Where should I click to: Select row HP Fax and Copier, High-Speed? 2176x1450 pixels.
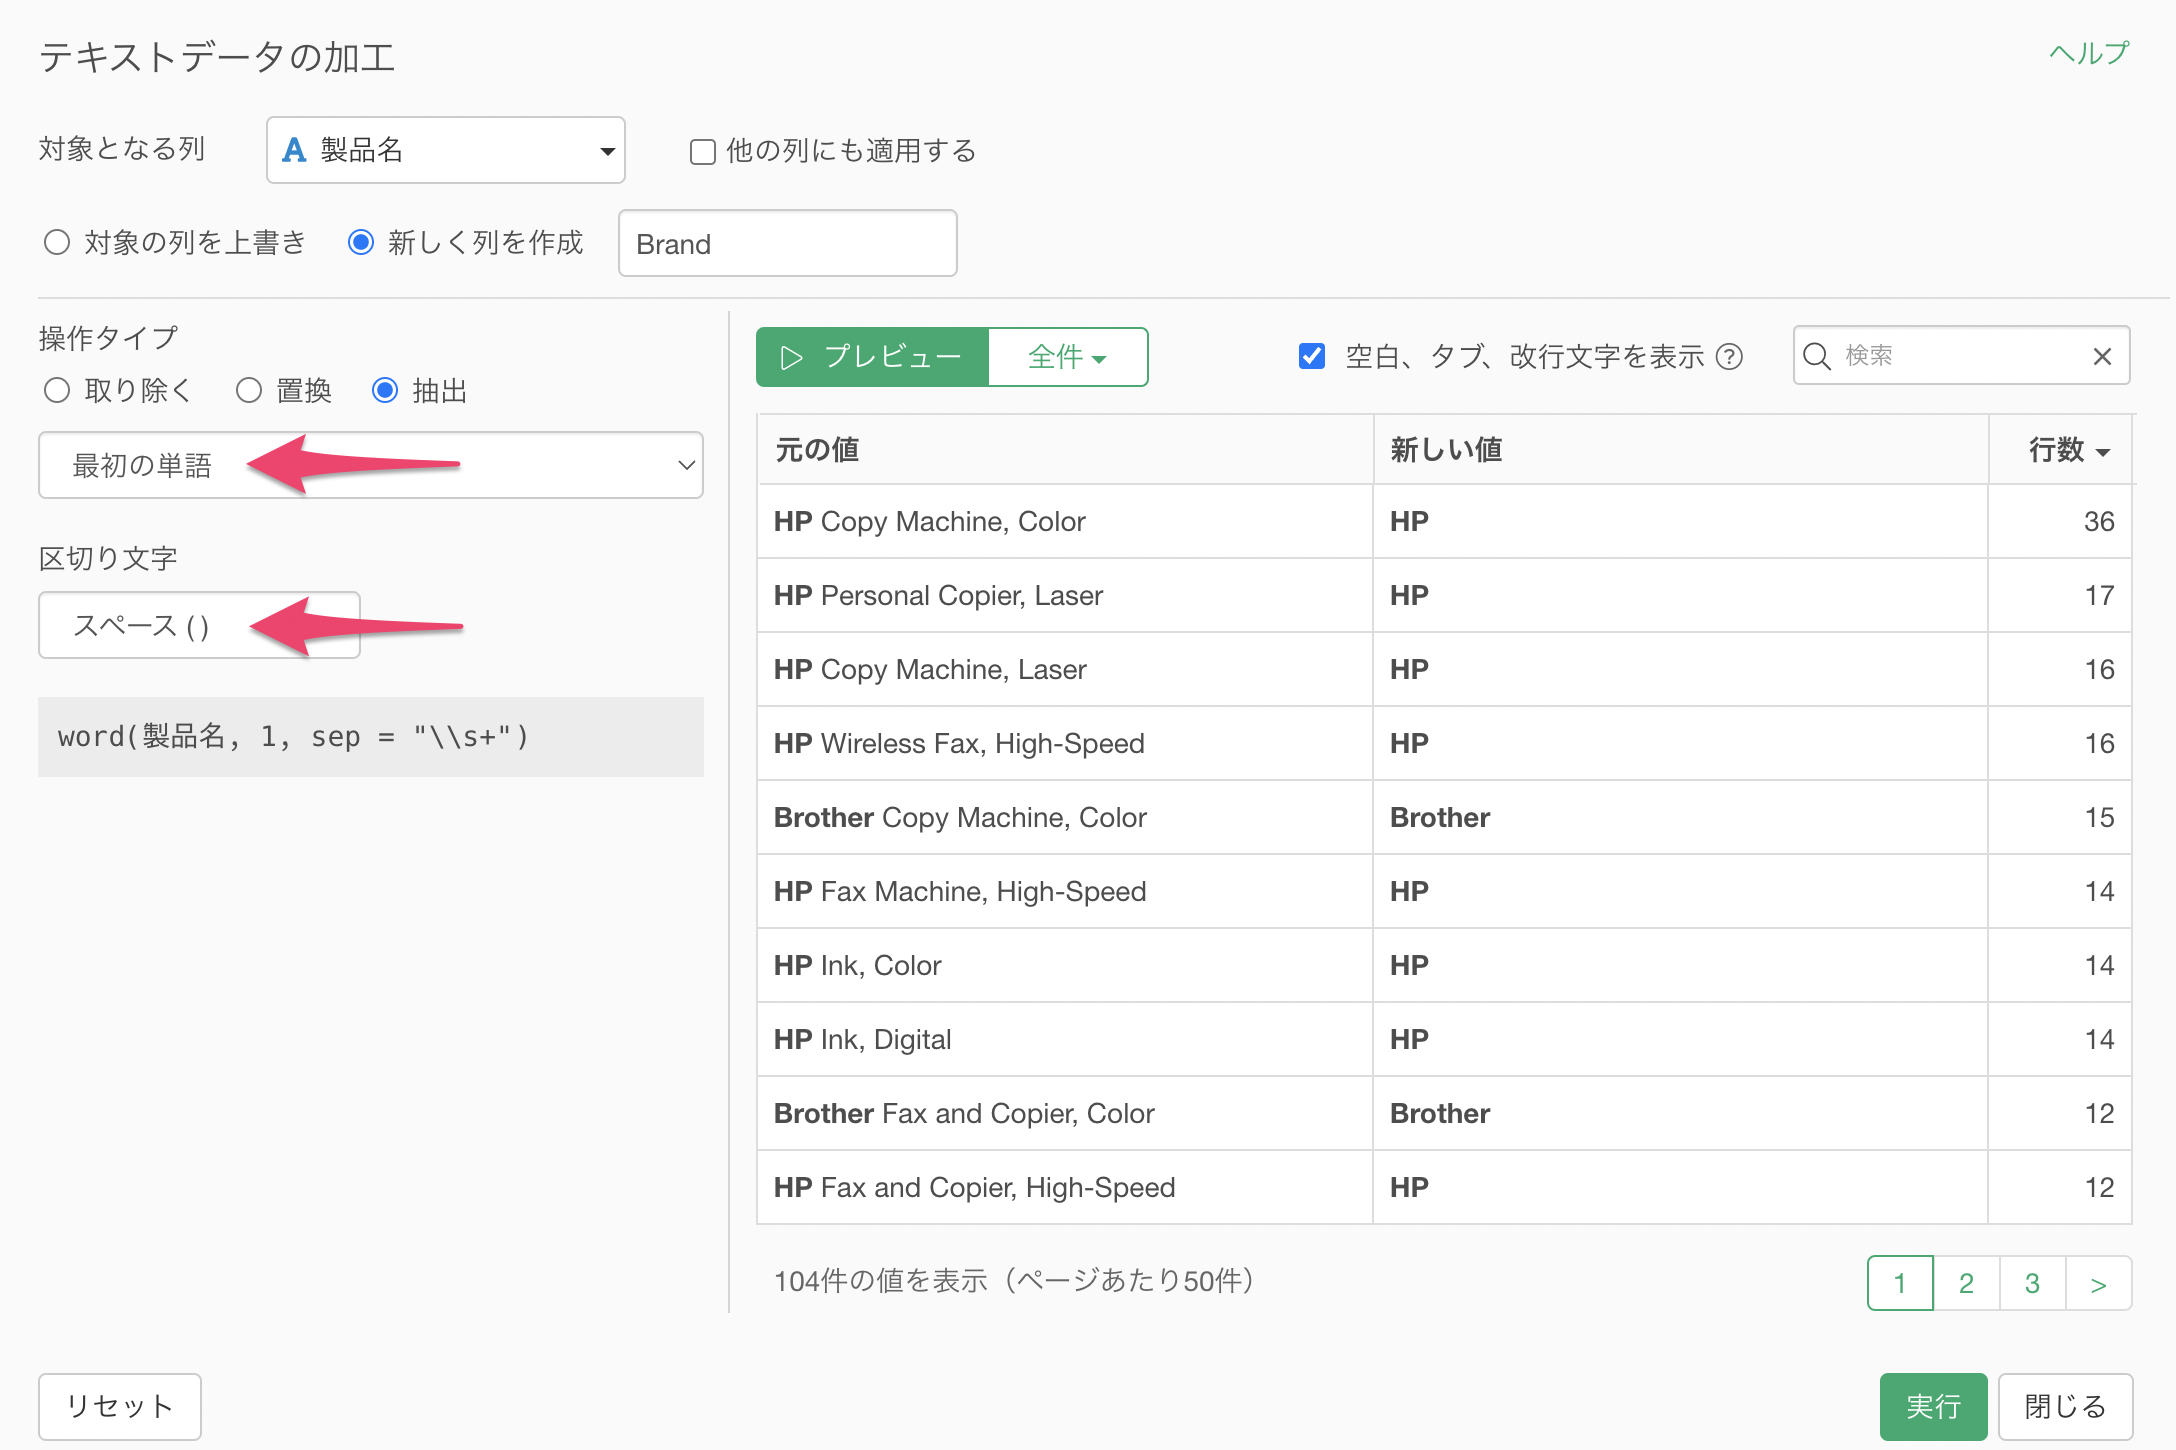click(1444, 1188)
